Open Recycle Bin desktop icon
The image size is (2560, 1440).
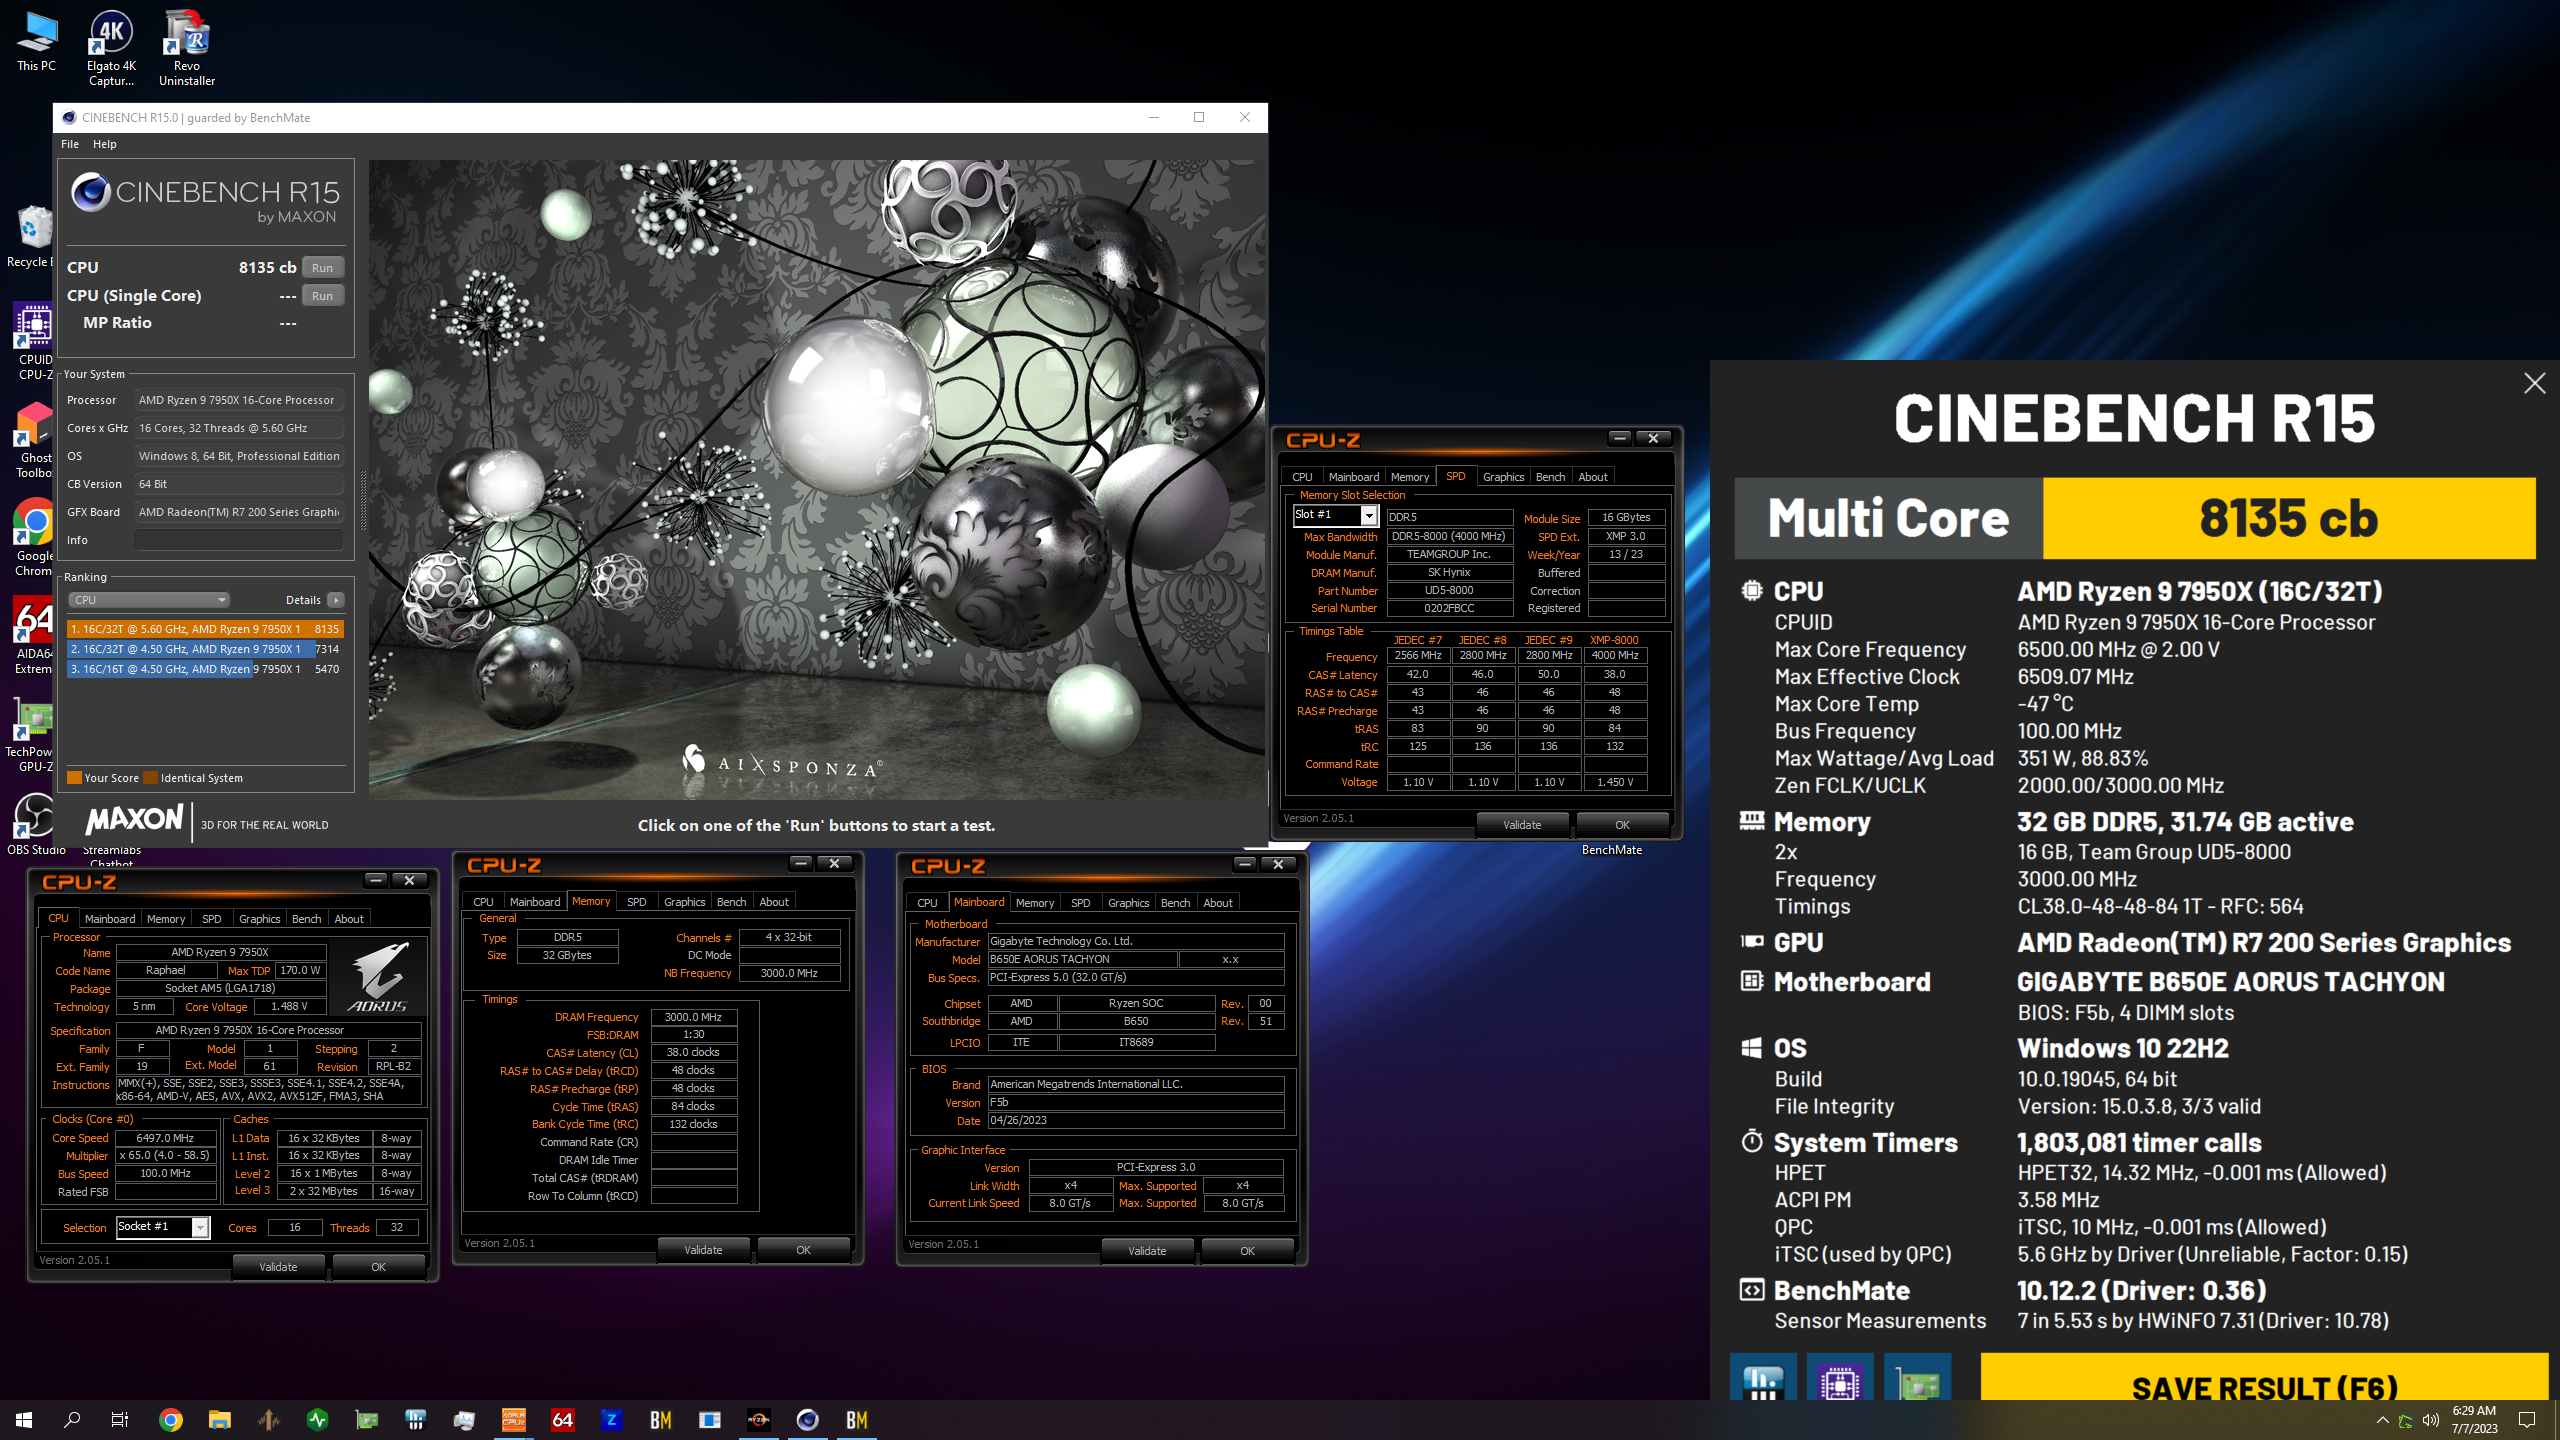click(32, 236)
